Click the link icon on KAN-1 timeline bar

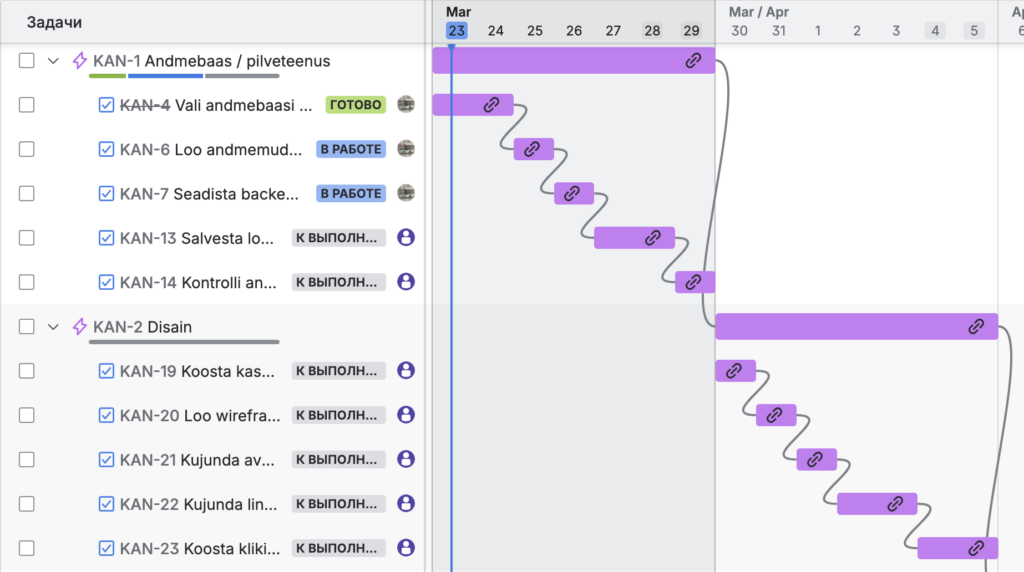pyautogui.click(x=693, y=61)
